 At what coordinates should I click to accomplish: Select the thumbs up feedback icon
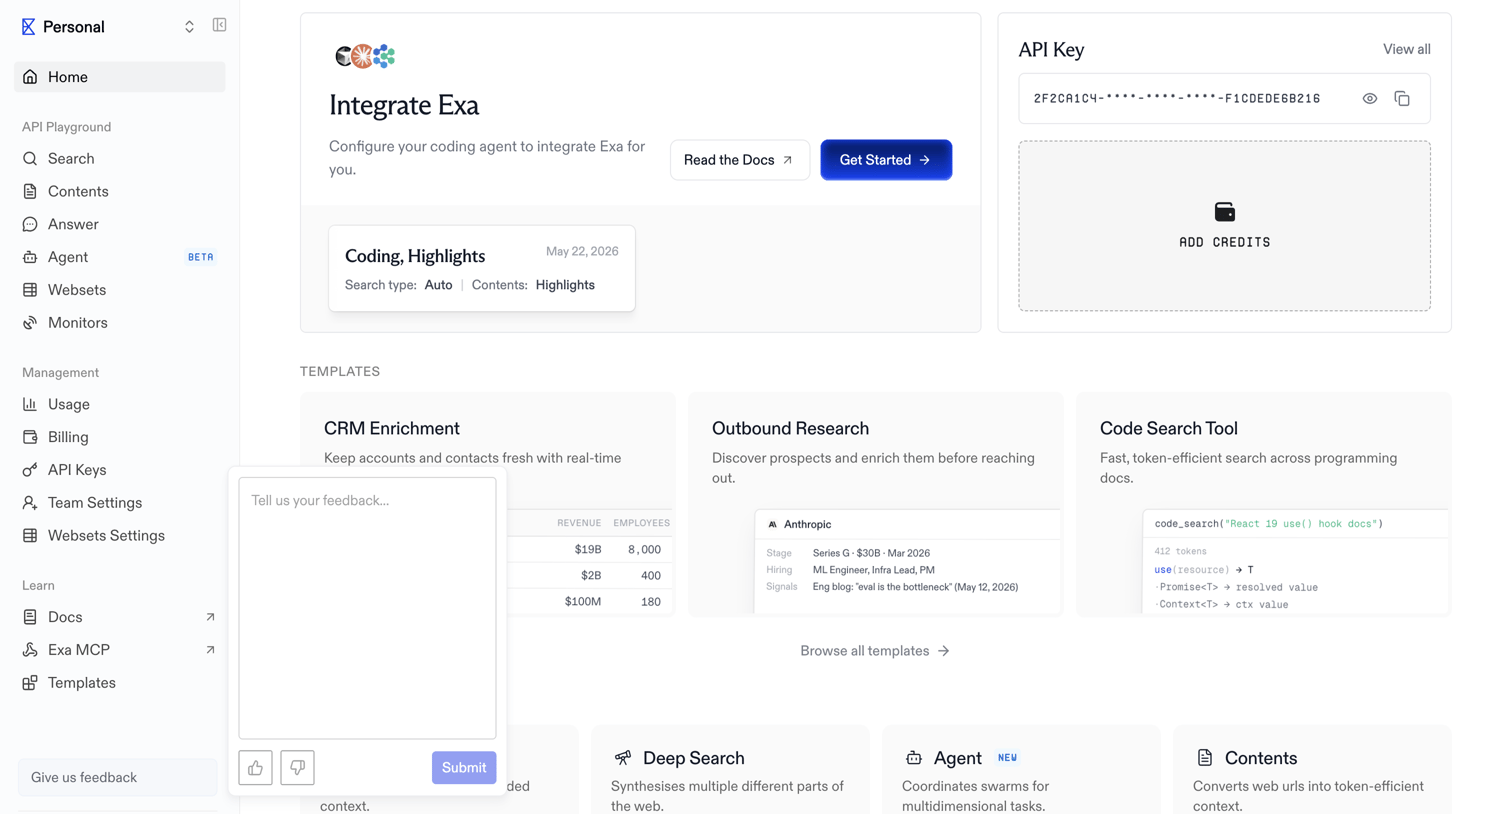click(x=256, y=768)
